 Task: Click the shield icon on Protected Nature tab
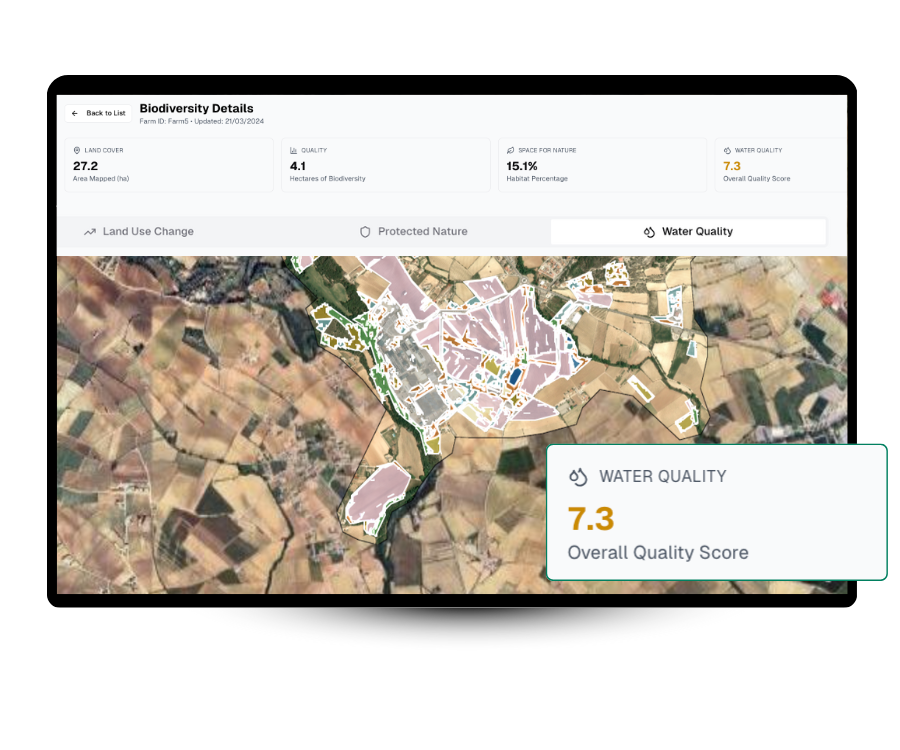365,231
